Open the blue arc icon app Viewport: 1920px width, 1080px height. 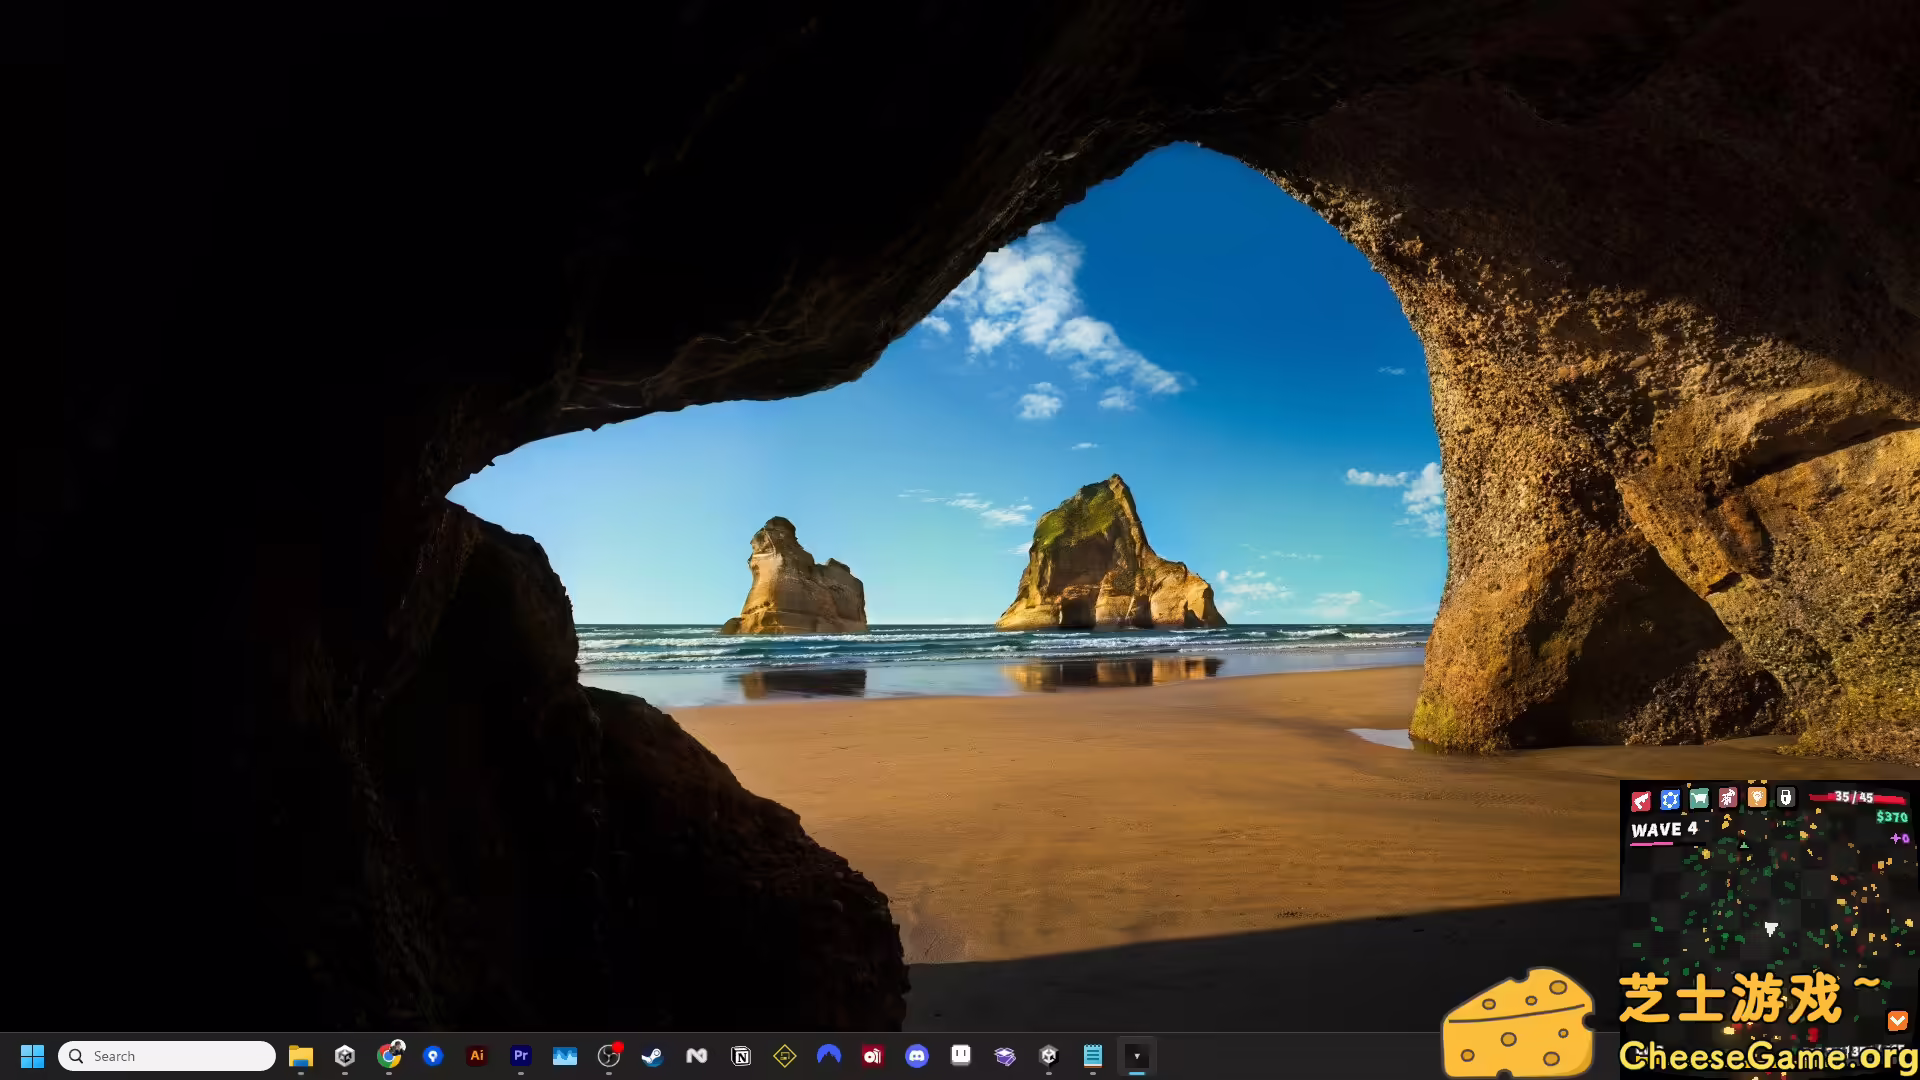coord(829,1054)
